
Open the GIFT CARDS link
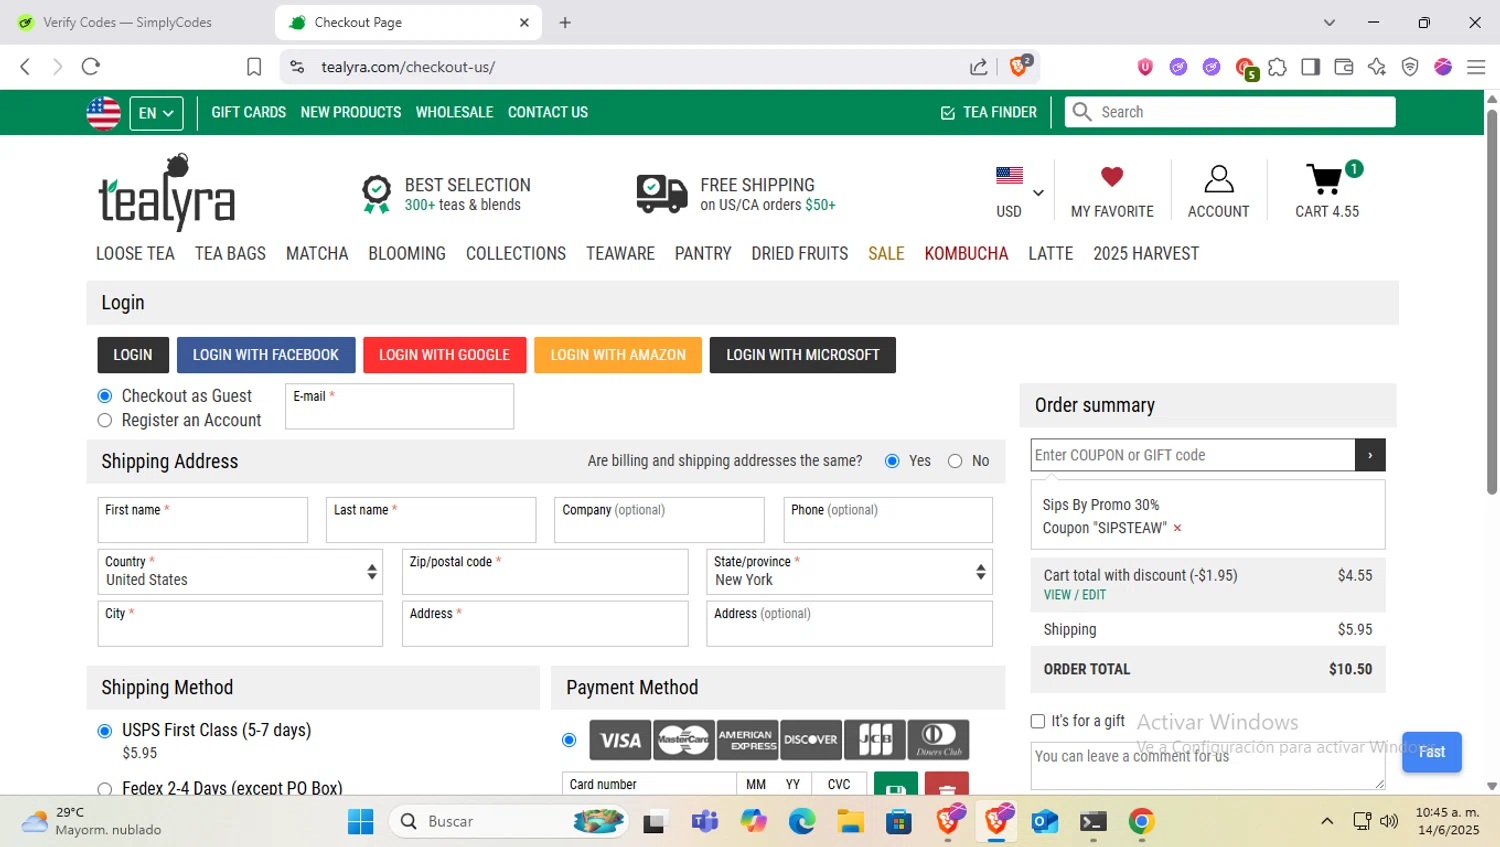pyautogui.click(x=249, y=113)
